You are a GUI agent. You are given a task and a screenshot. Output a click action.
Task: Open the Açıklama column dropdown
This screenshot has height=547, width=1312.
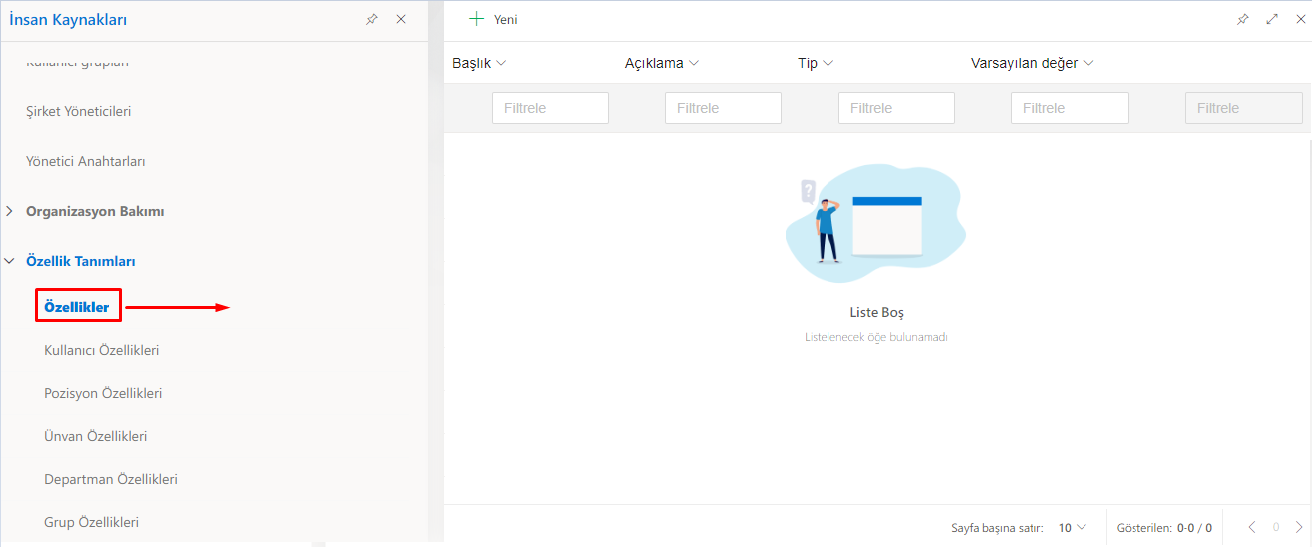click(694, 63)
